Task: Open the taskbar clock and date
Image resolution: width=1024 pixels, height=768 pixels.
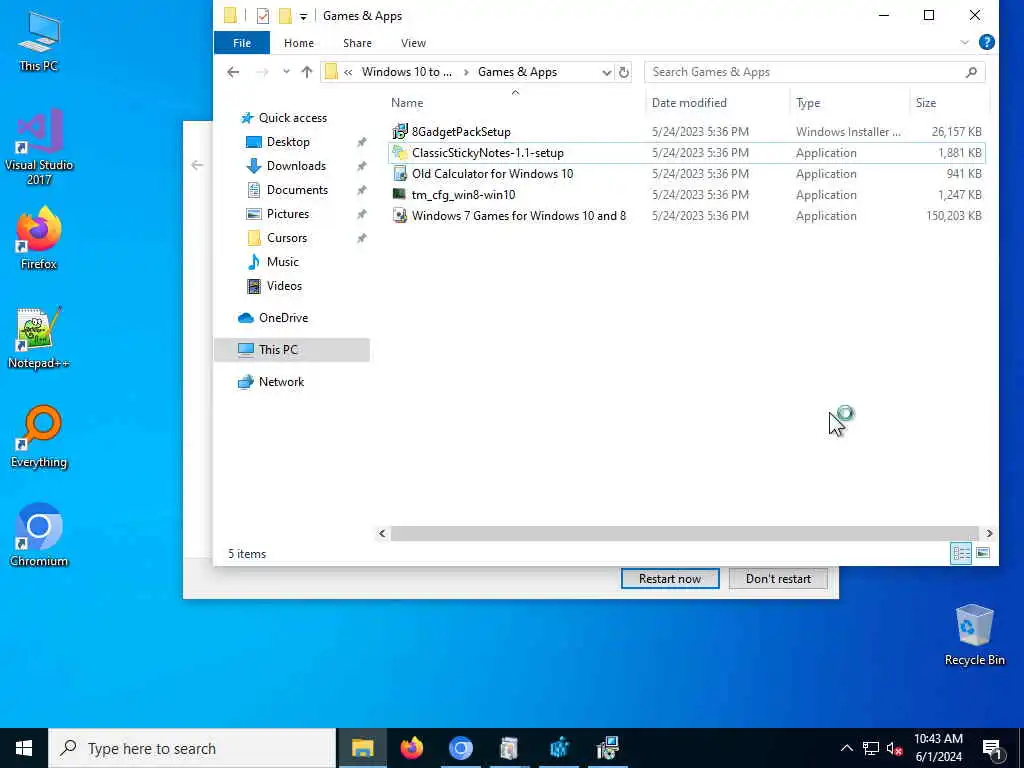Action: [938, 748]
